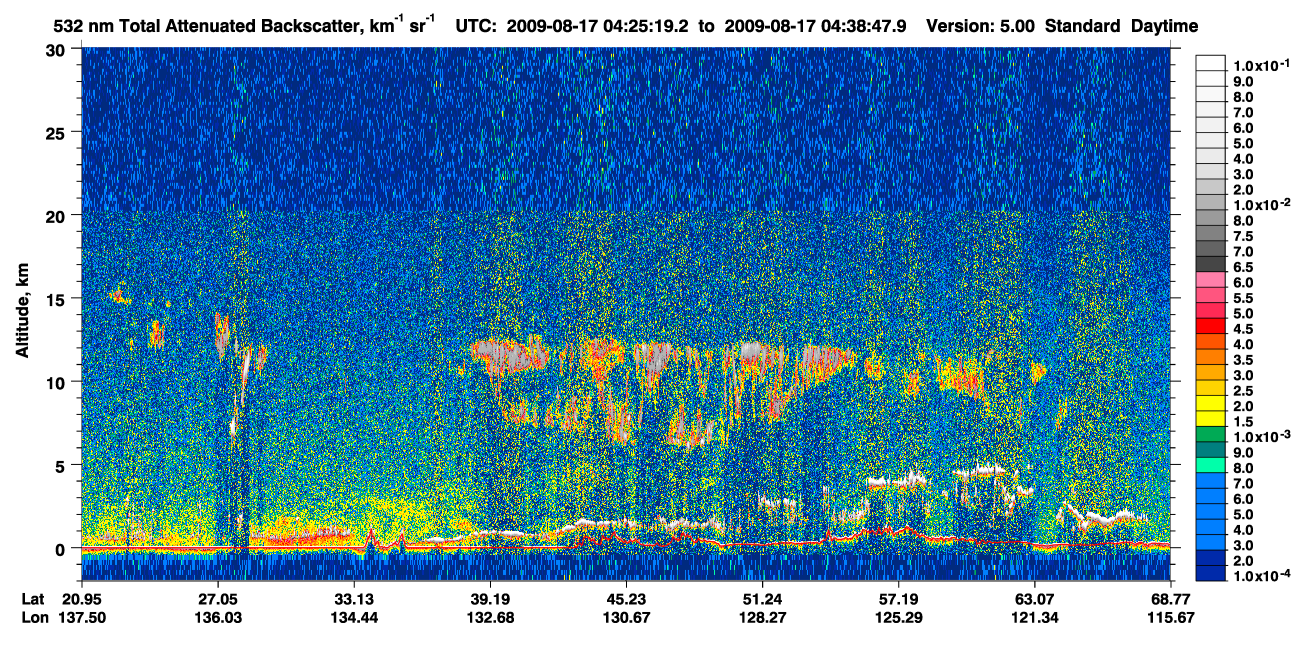Screen dimensions: 1300x667
Task: Click latitude value 51.24
Action: pos(762,599)
